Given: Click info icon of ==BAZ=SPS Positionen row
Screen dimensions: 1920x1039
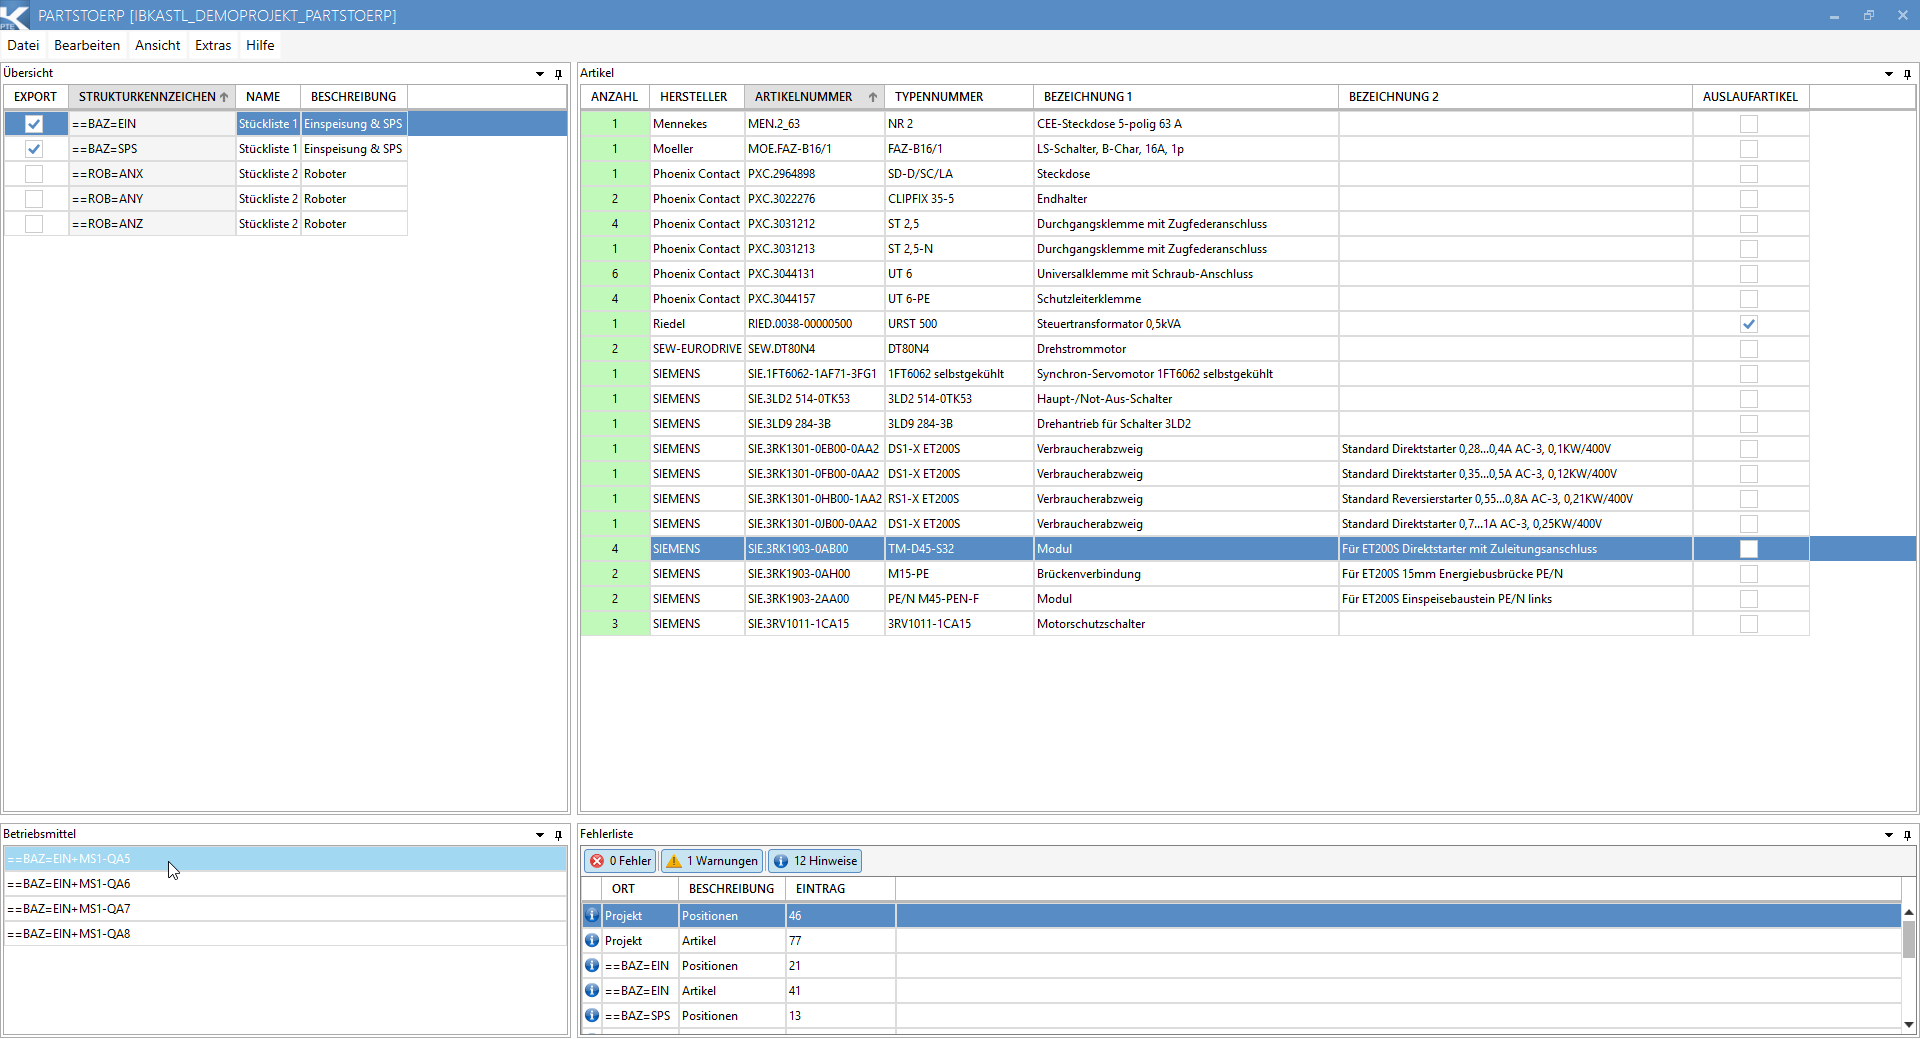Looking at the screenshot, I should point(592,1015).
